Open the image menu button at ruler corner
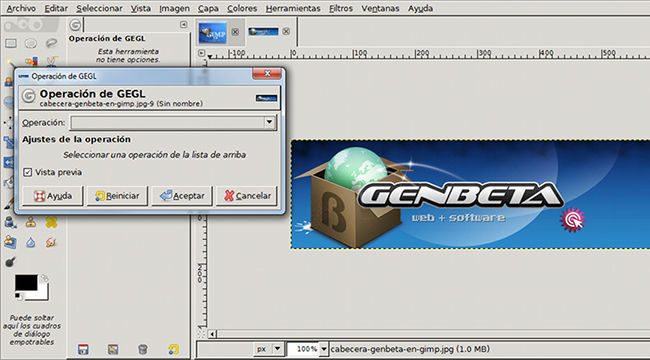The image size is (650, 360). (201, 53)
